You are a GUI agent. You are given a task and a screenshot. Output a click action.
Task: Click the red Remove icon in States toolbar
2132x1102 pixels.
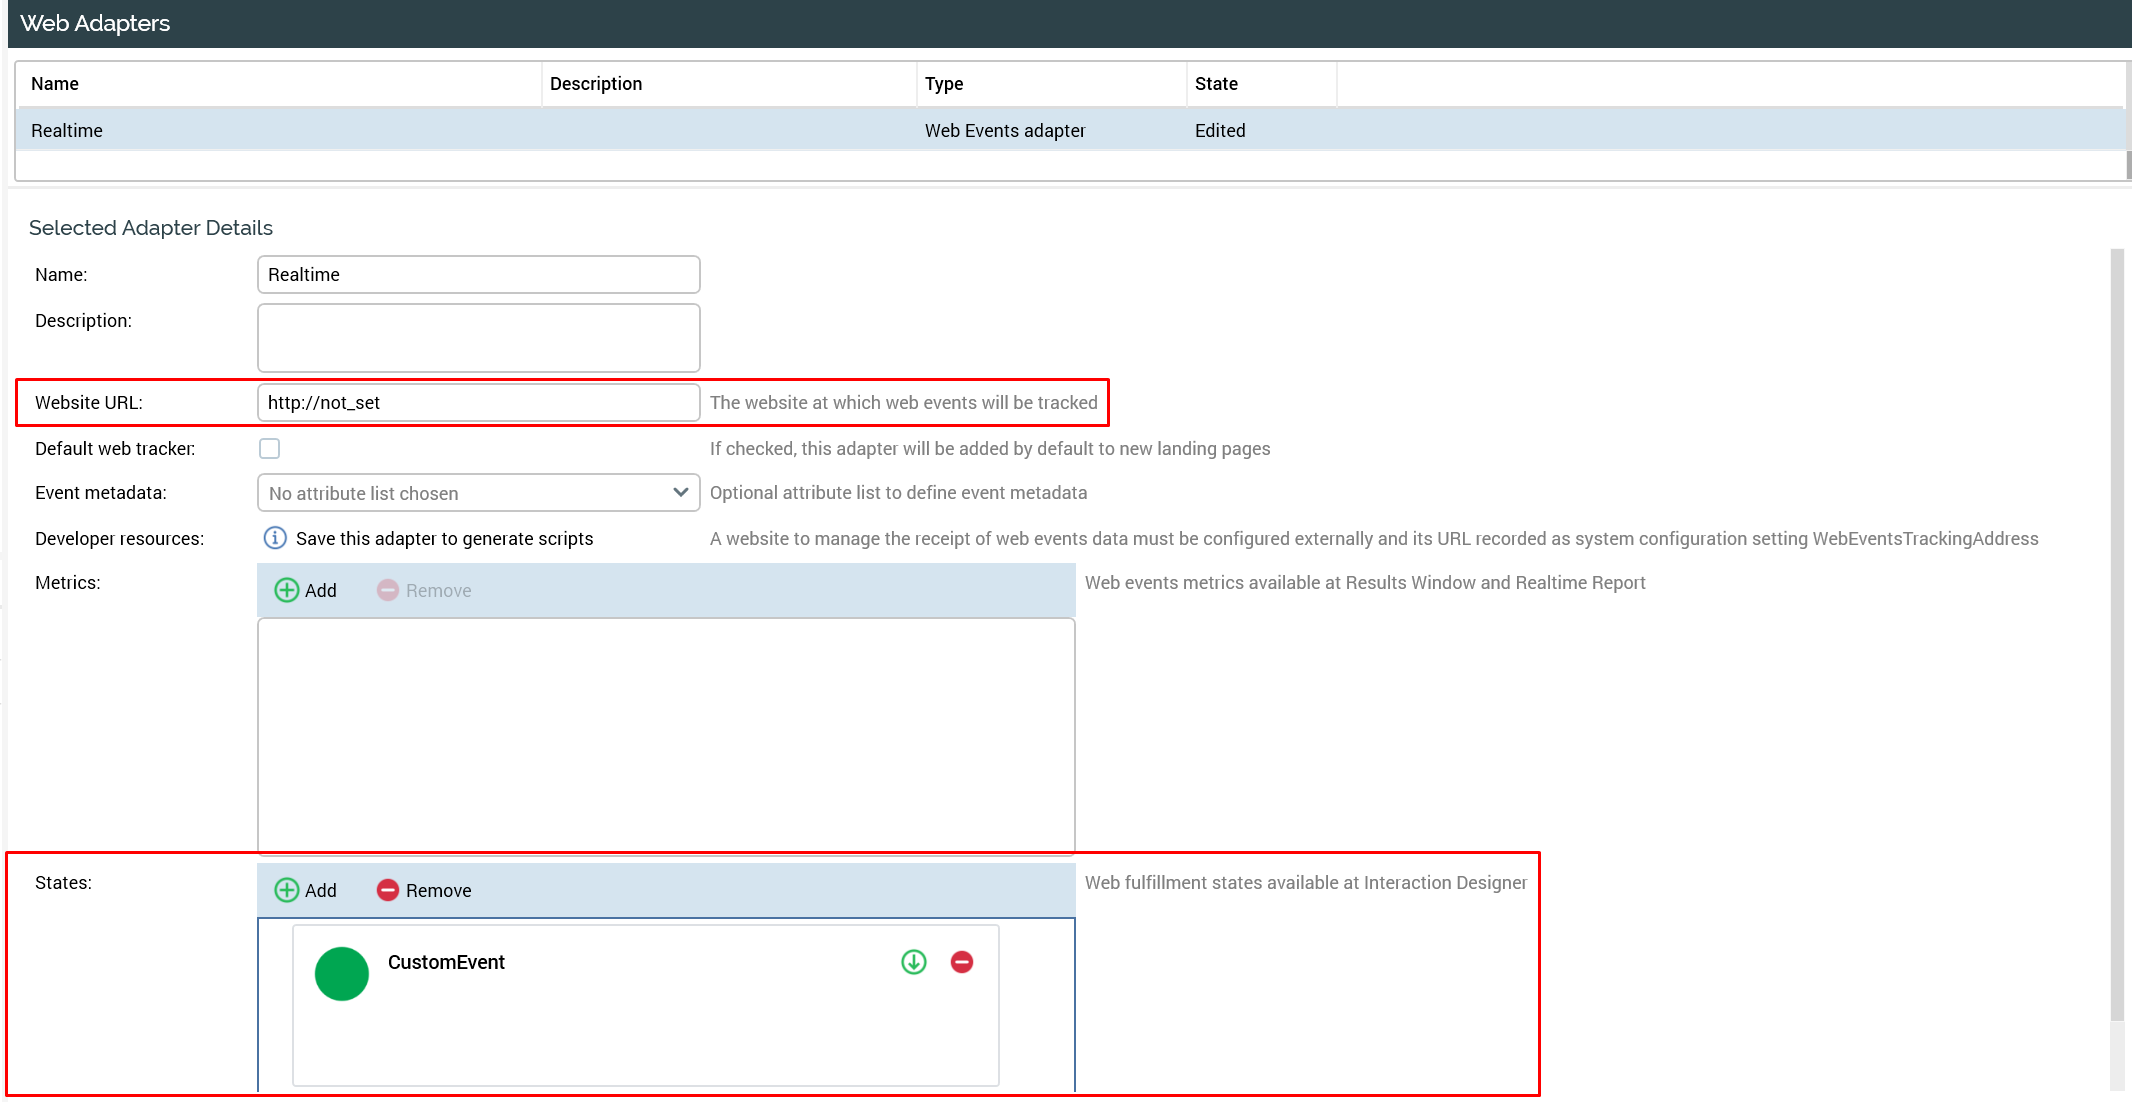388,890
